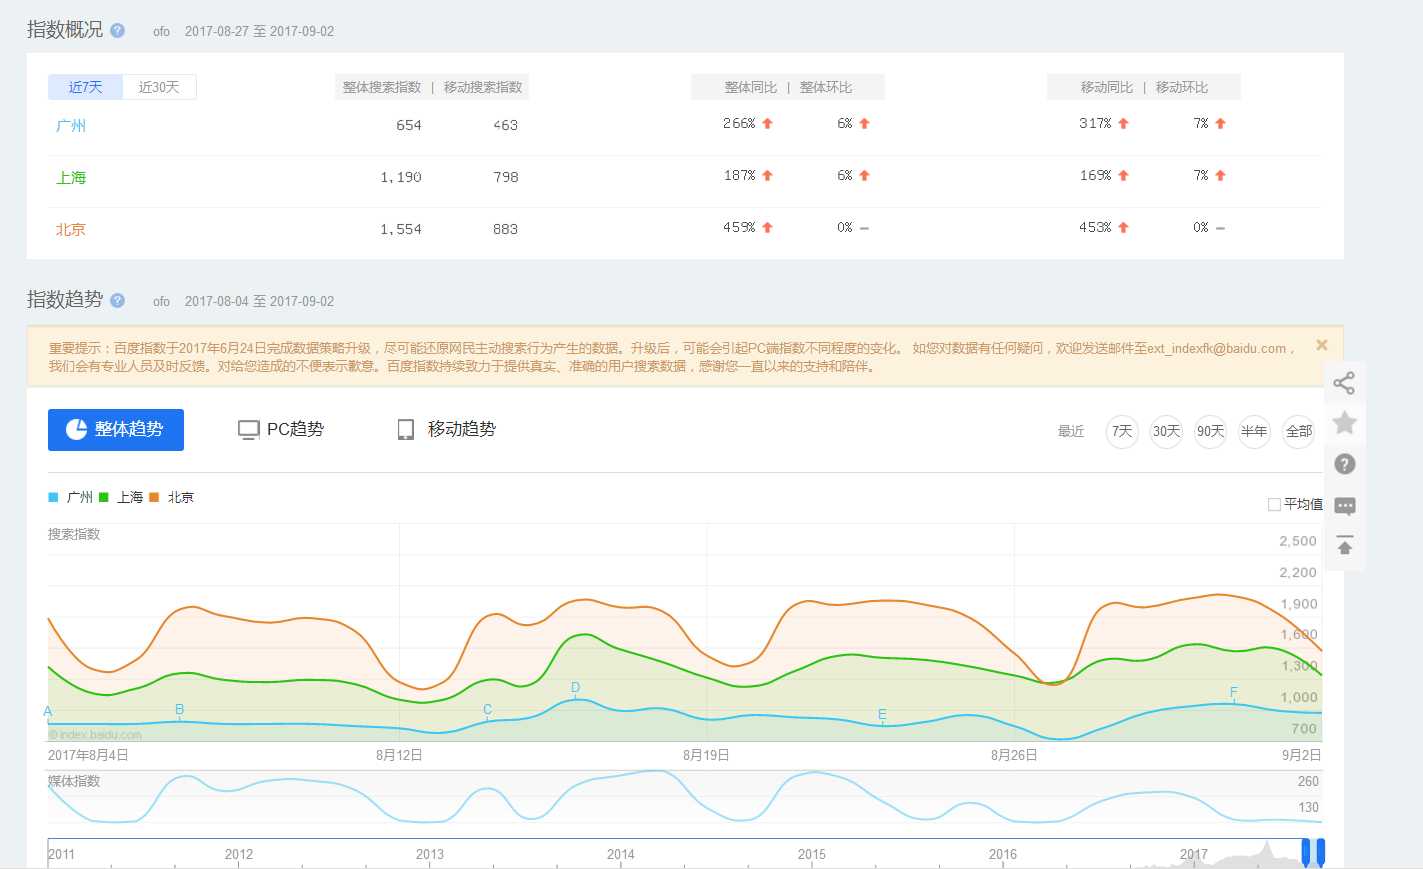Click 上海 mobile year-over-year 169% value
Screen dimensions: 1423x869
1096,175
